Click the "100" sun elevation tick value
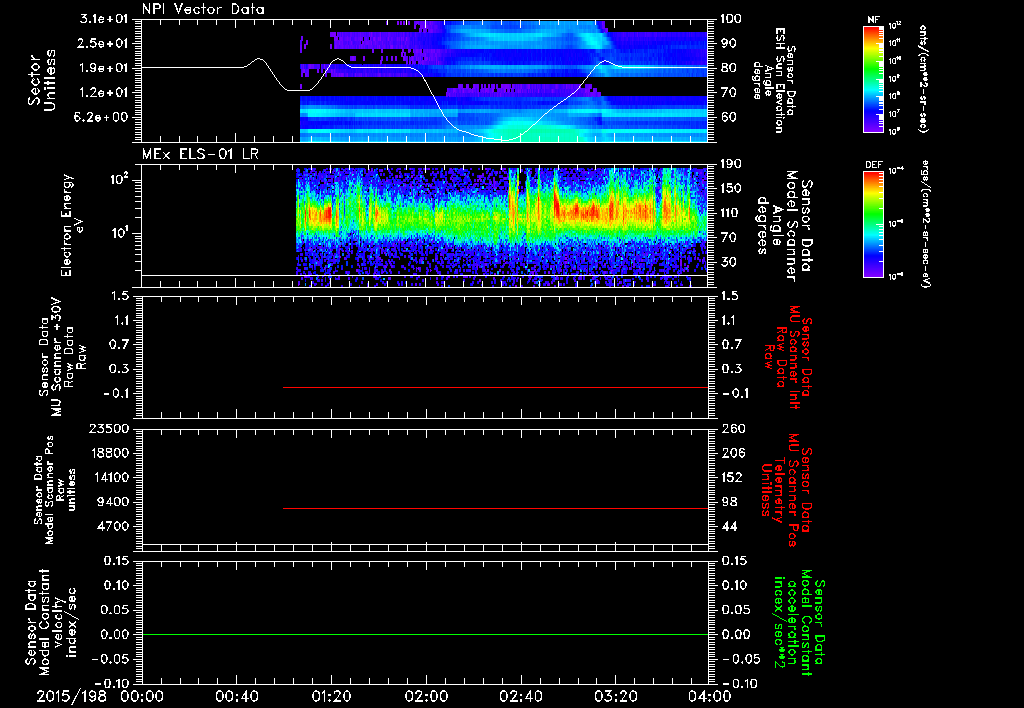This screenshot has width=1024, height=708. tap(731, 19)
